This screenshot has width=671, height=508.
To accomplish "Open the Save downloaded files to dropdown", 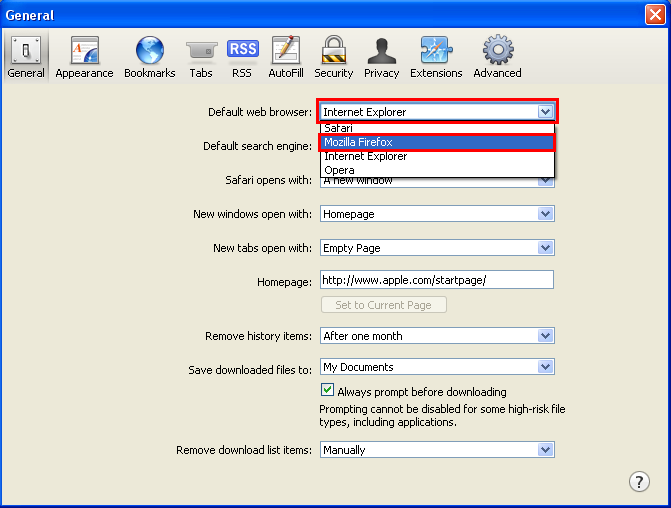I will (437, 367).
